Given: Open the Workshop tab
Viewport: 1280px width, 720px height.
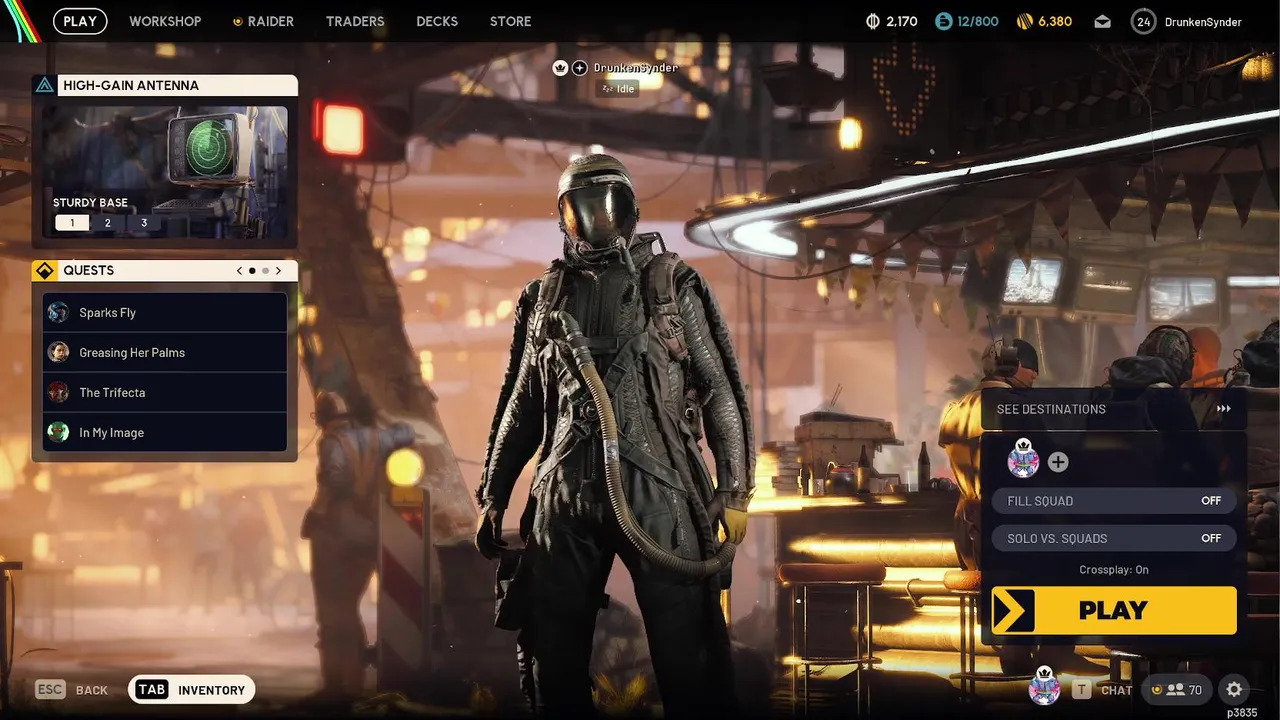Looking at the screenshot, I should tap(165, 21).
